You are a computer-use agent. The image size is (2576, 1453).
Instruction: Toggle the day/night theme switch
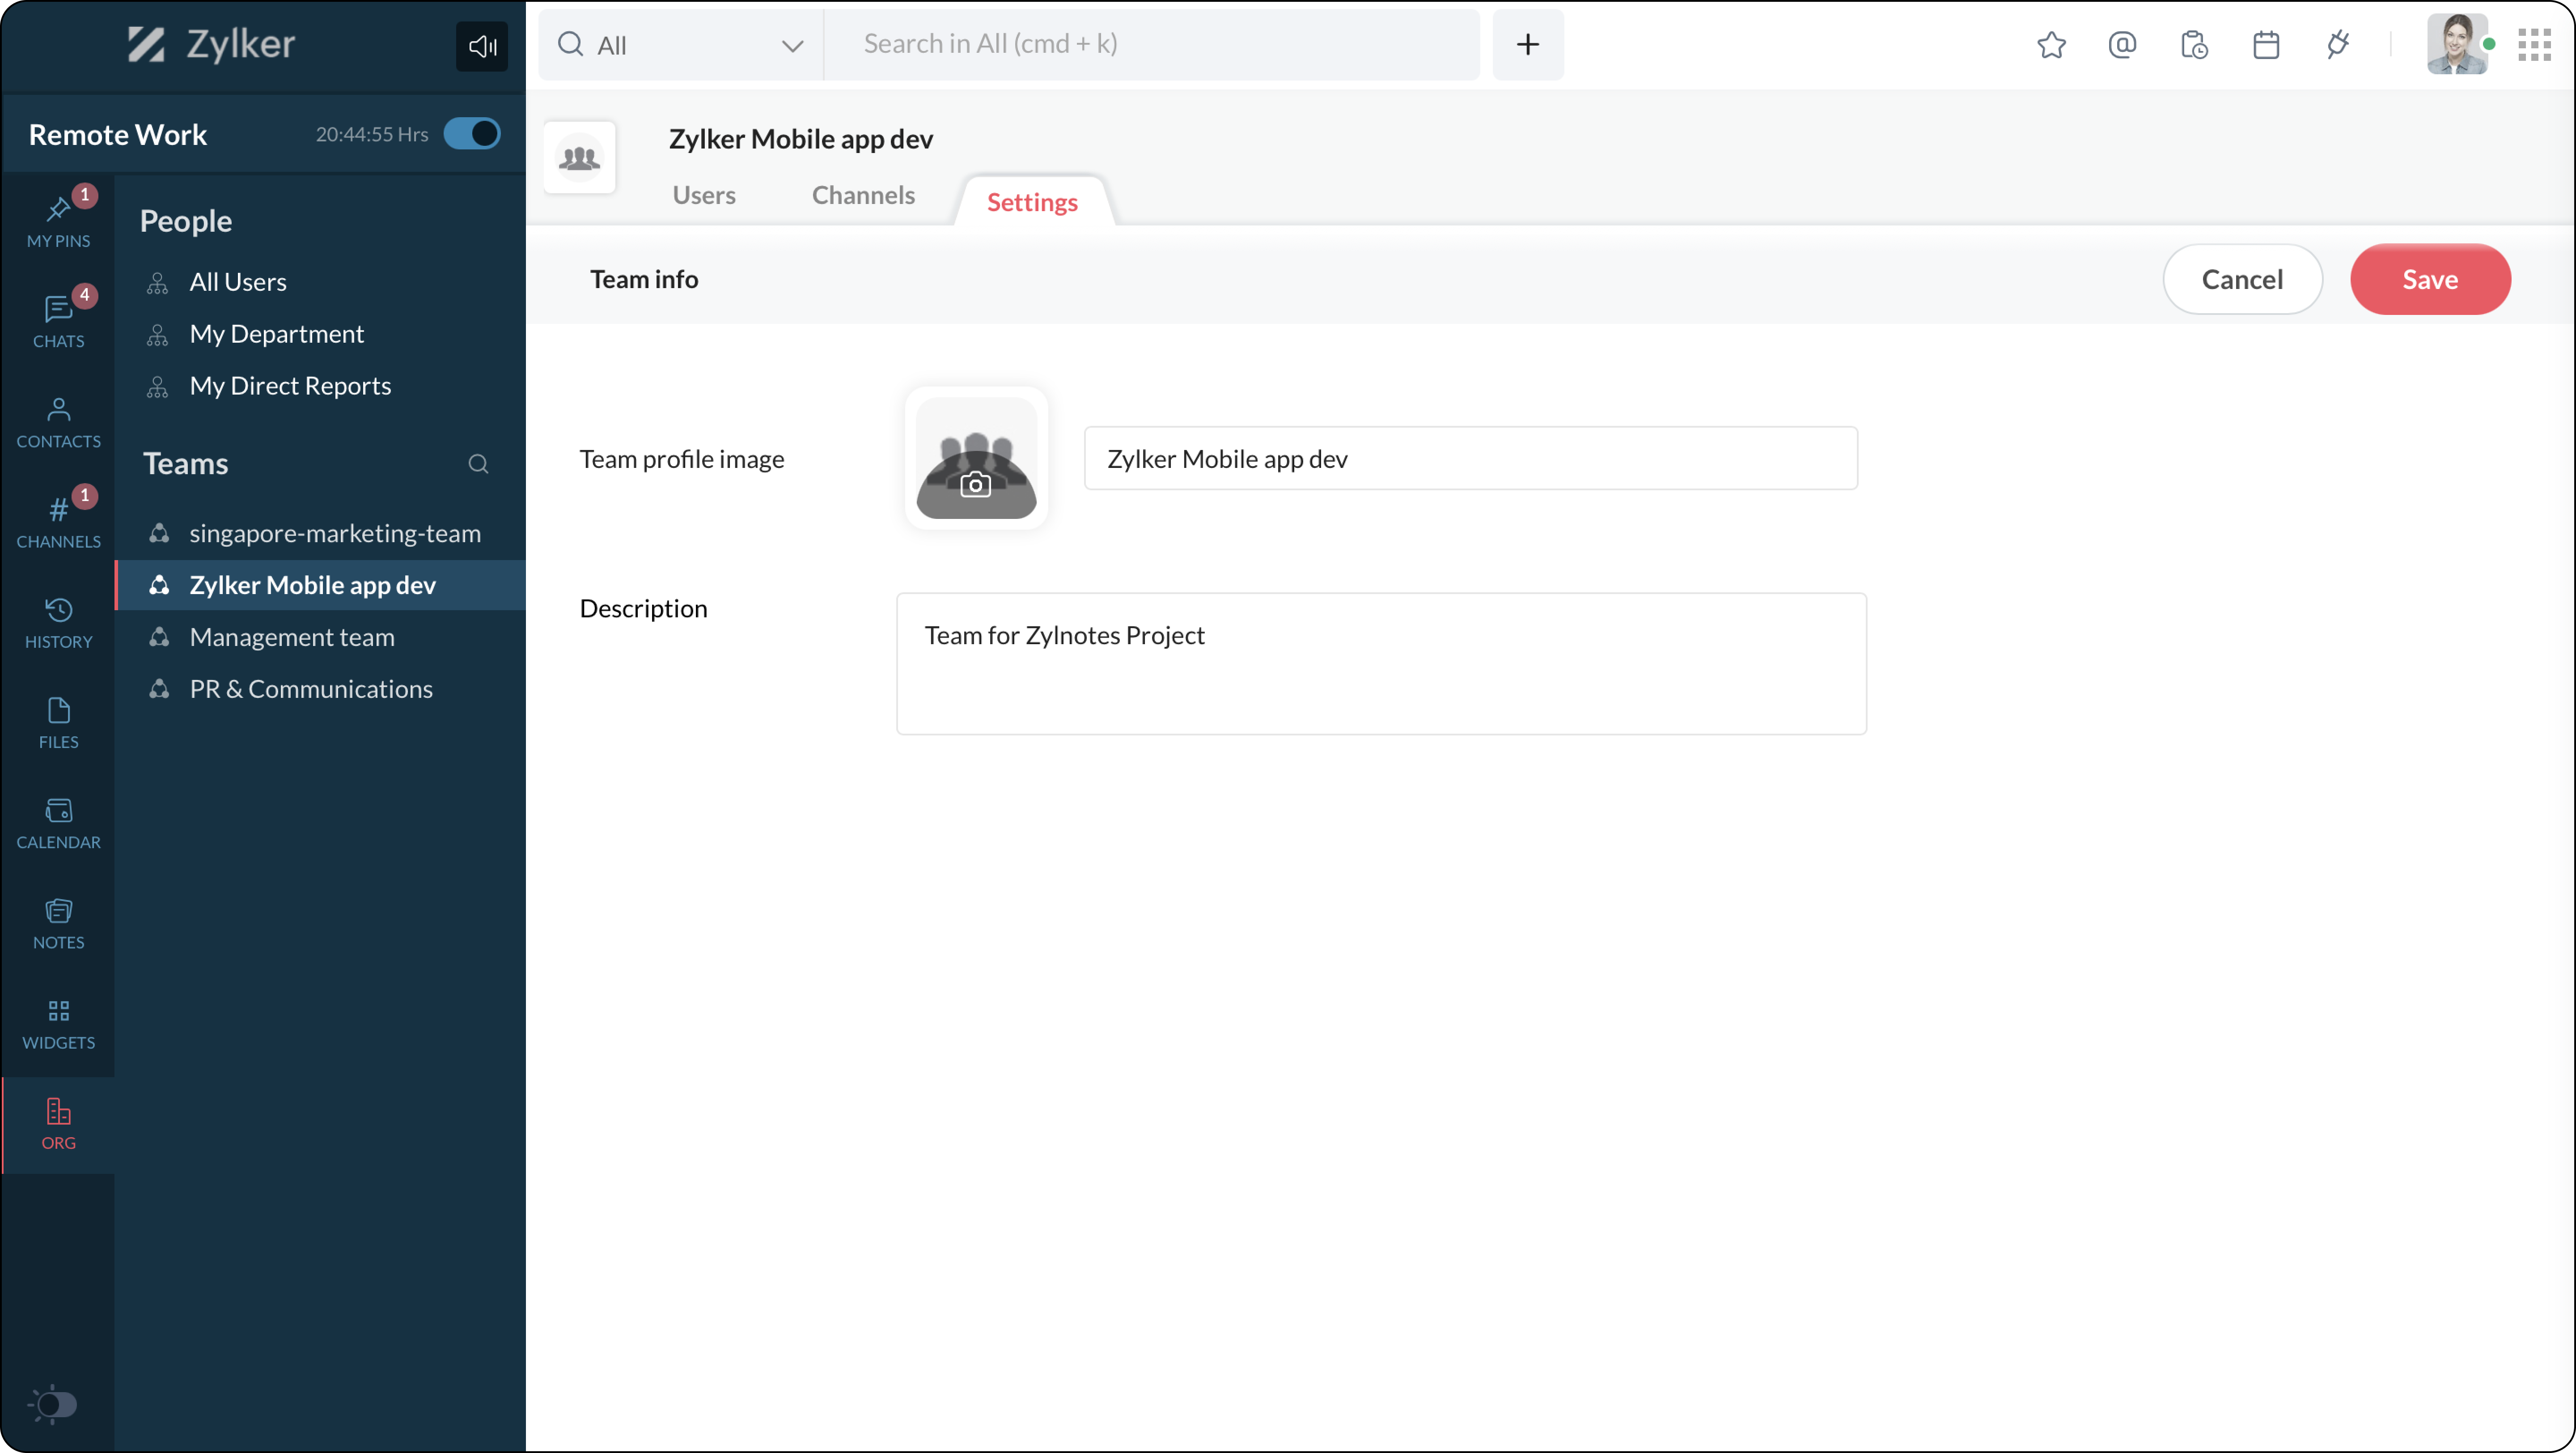tap(54, 1404)
